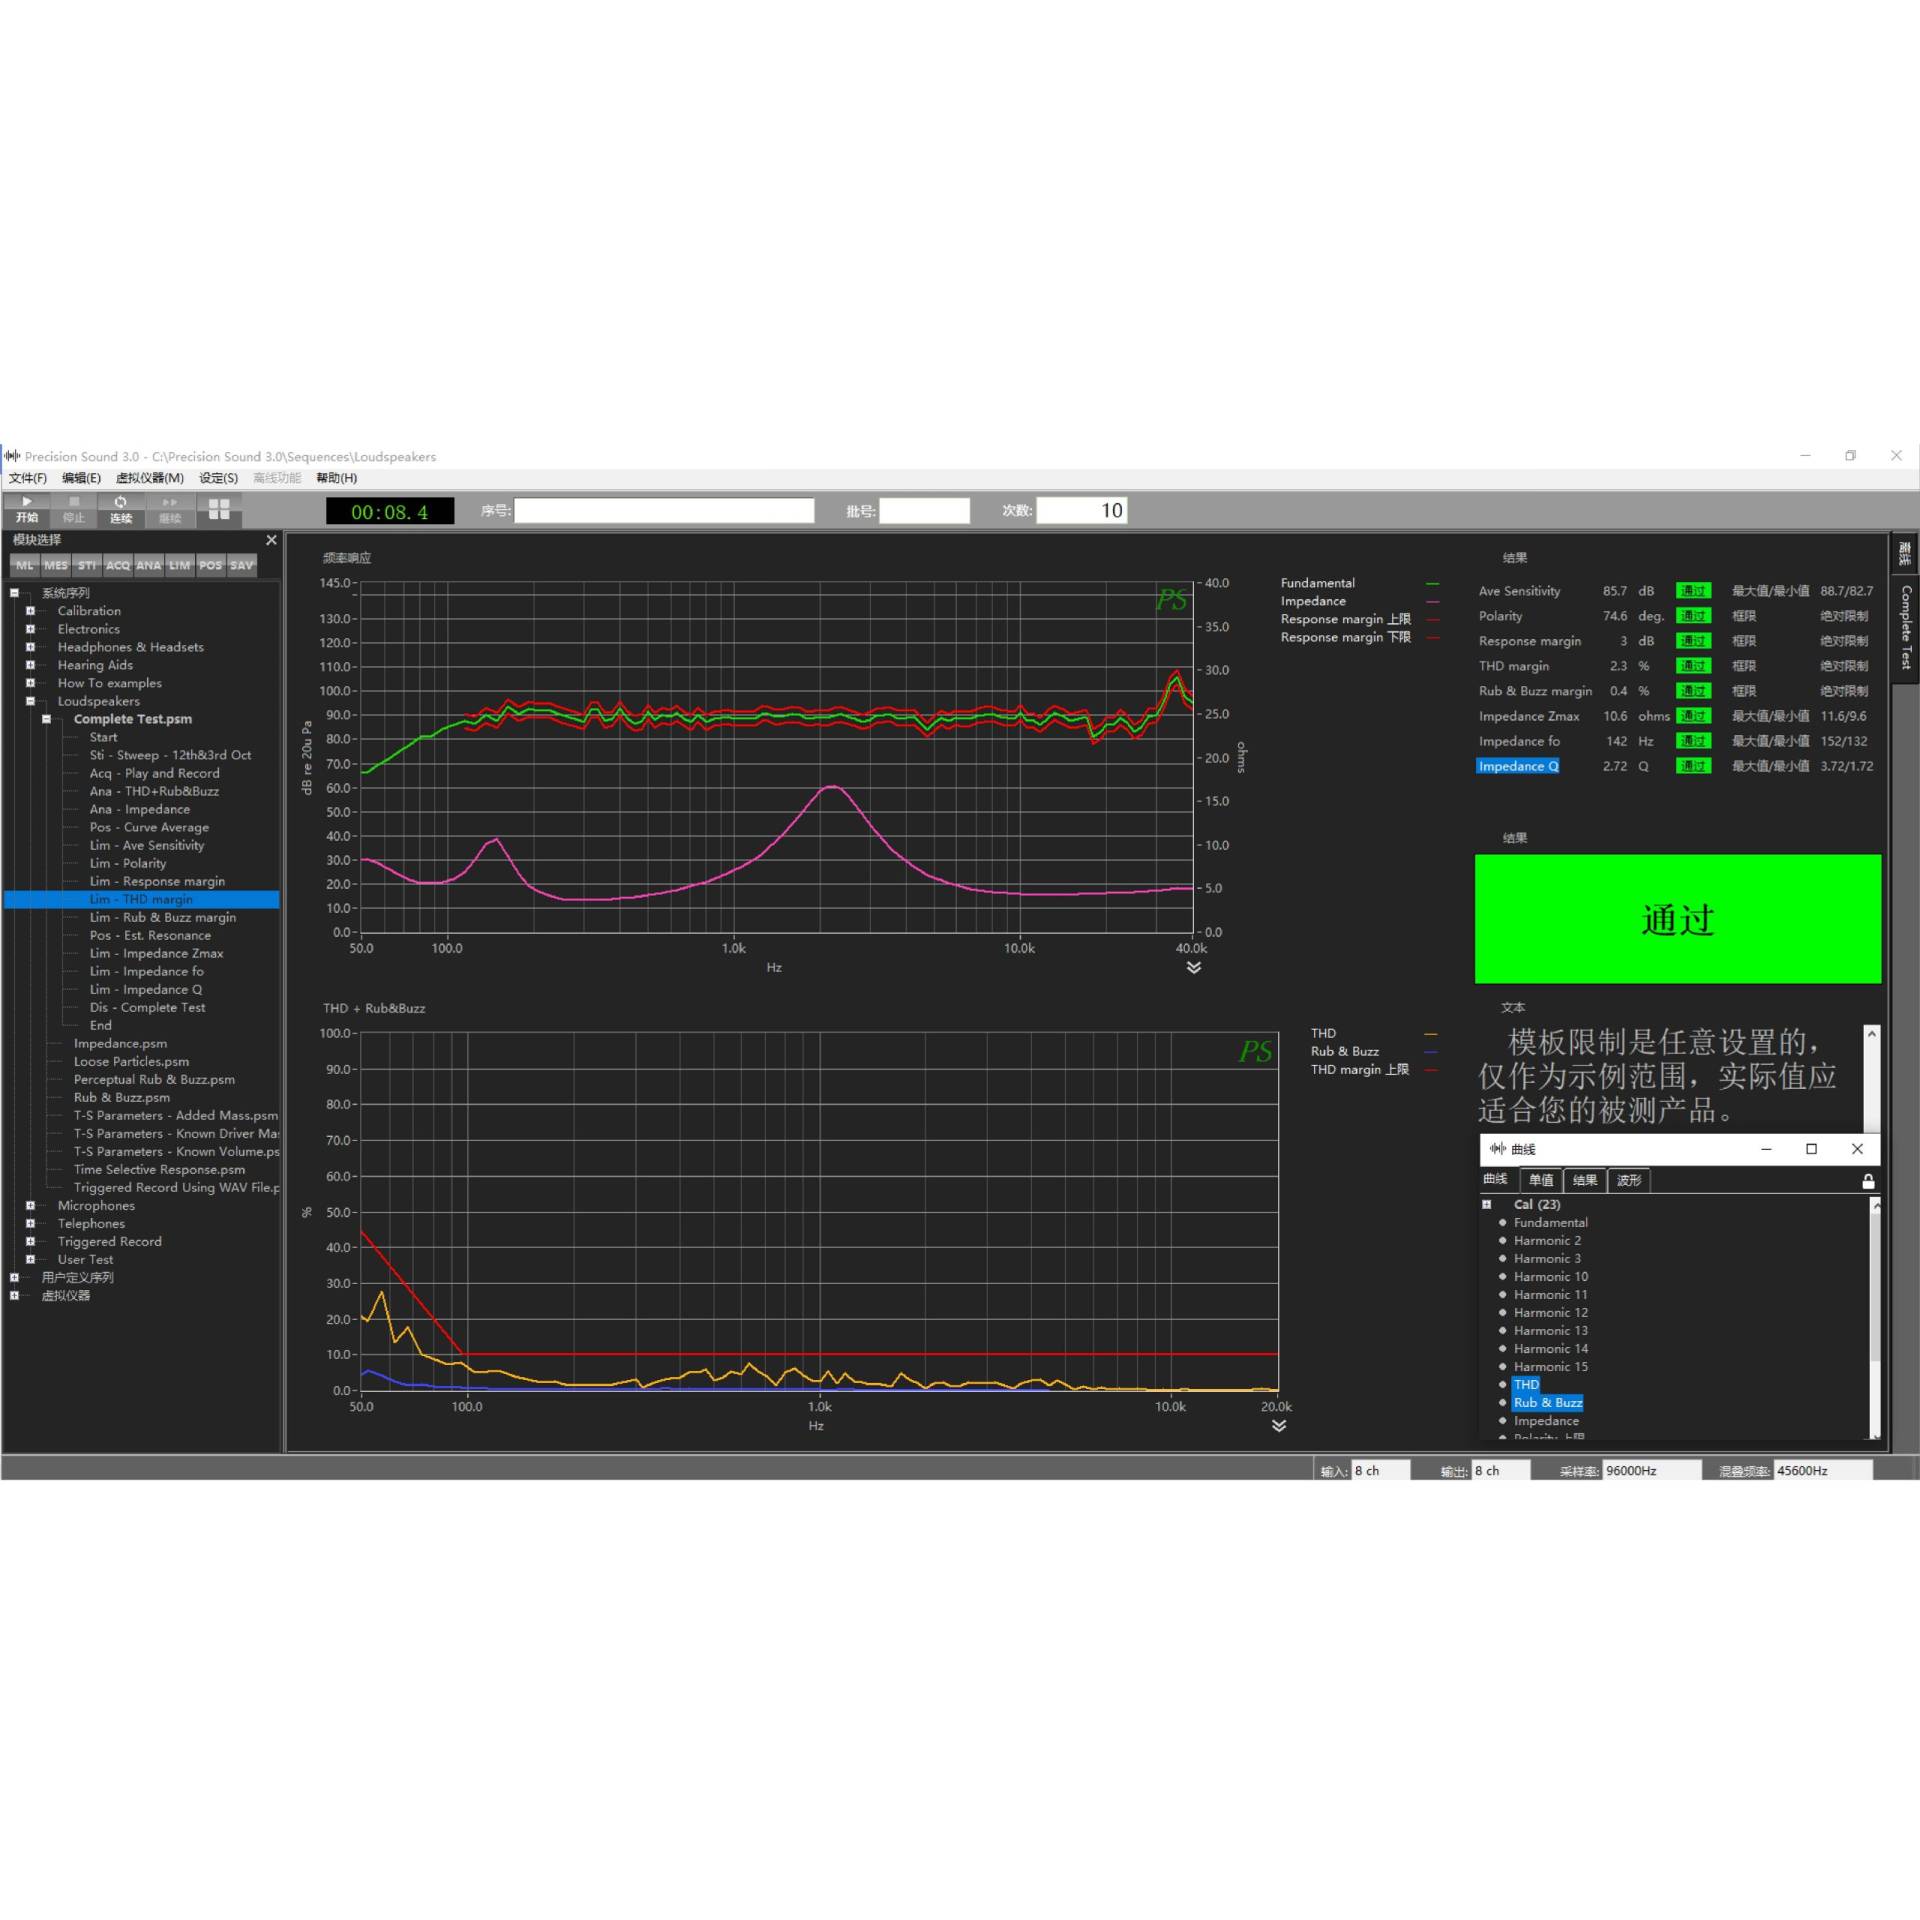Image resolution: width=1920 pixels, height=1920 pixels.
Task: Select the ANA module filter button
Action: point(148,565)
